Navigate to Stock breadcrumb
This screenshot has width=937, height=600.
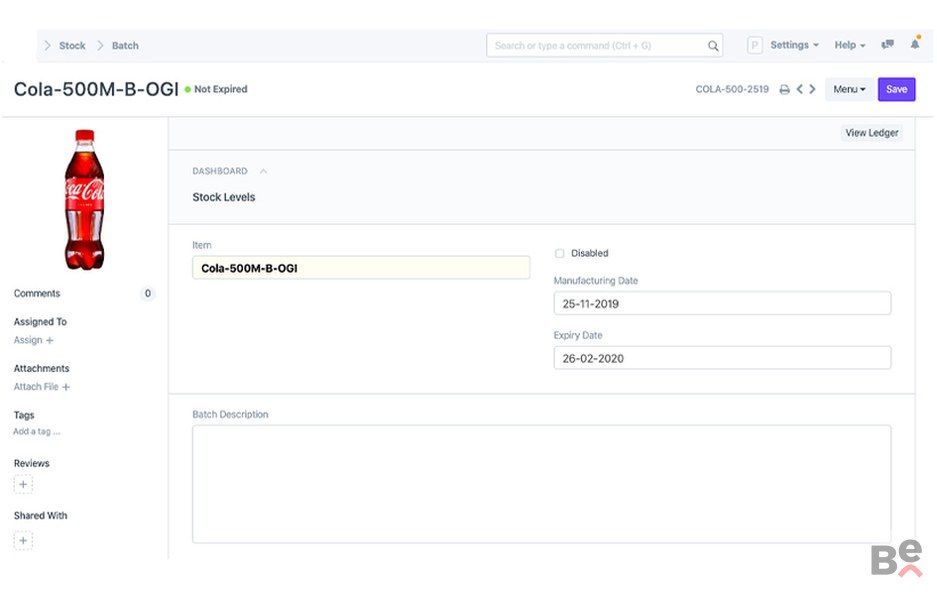click(x=72, y=46)
